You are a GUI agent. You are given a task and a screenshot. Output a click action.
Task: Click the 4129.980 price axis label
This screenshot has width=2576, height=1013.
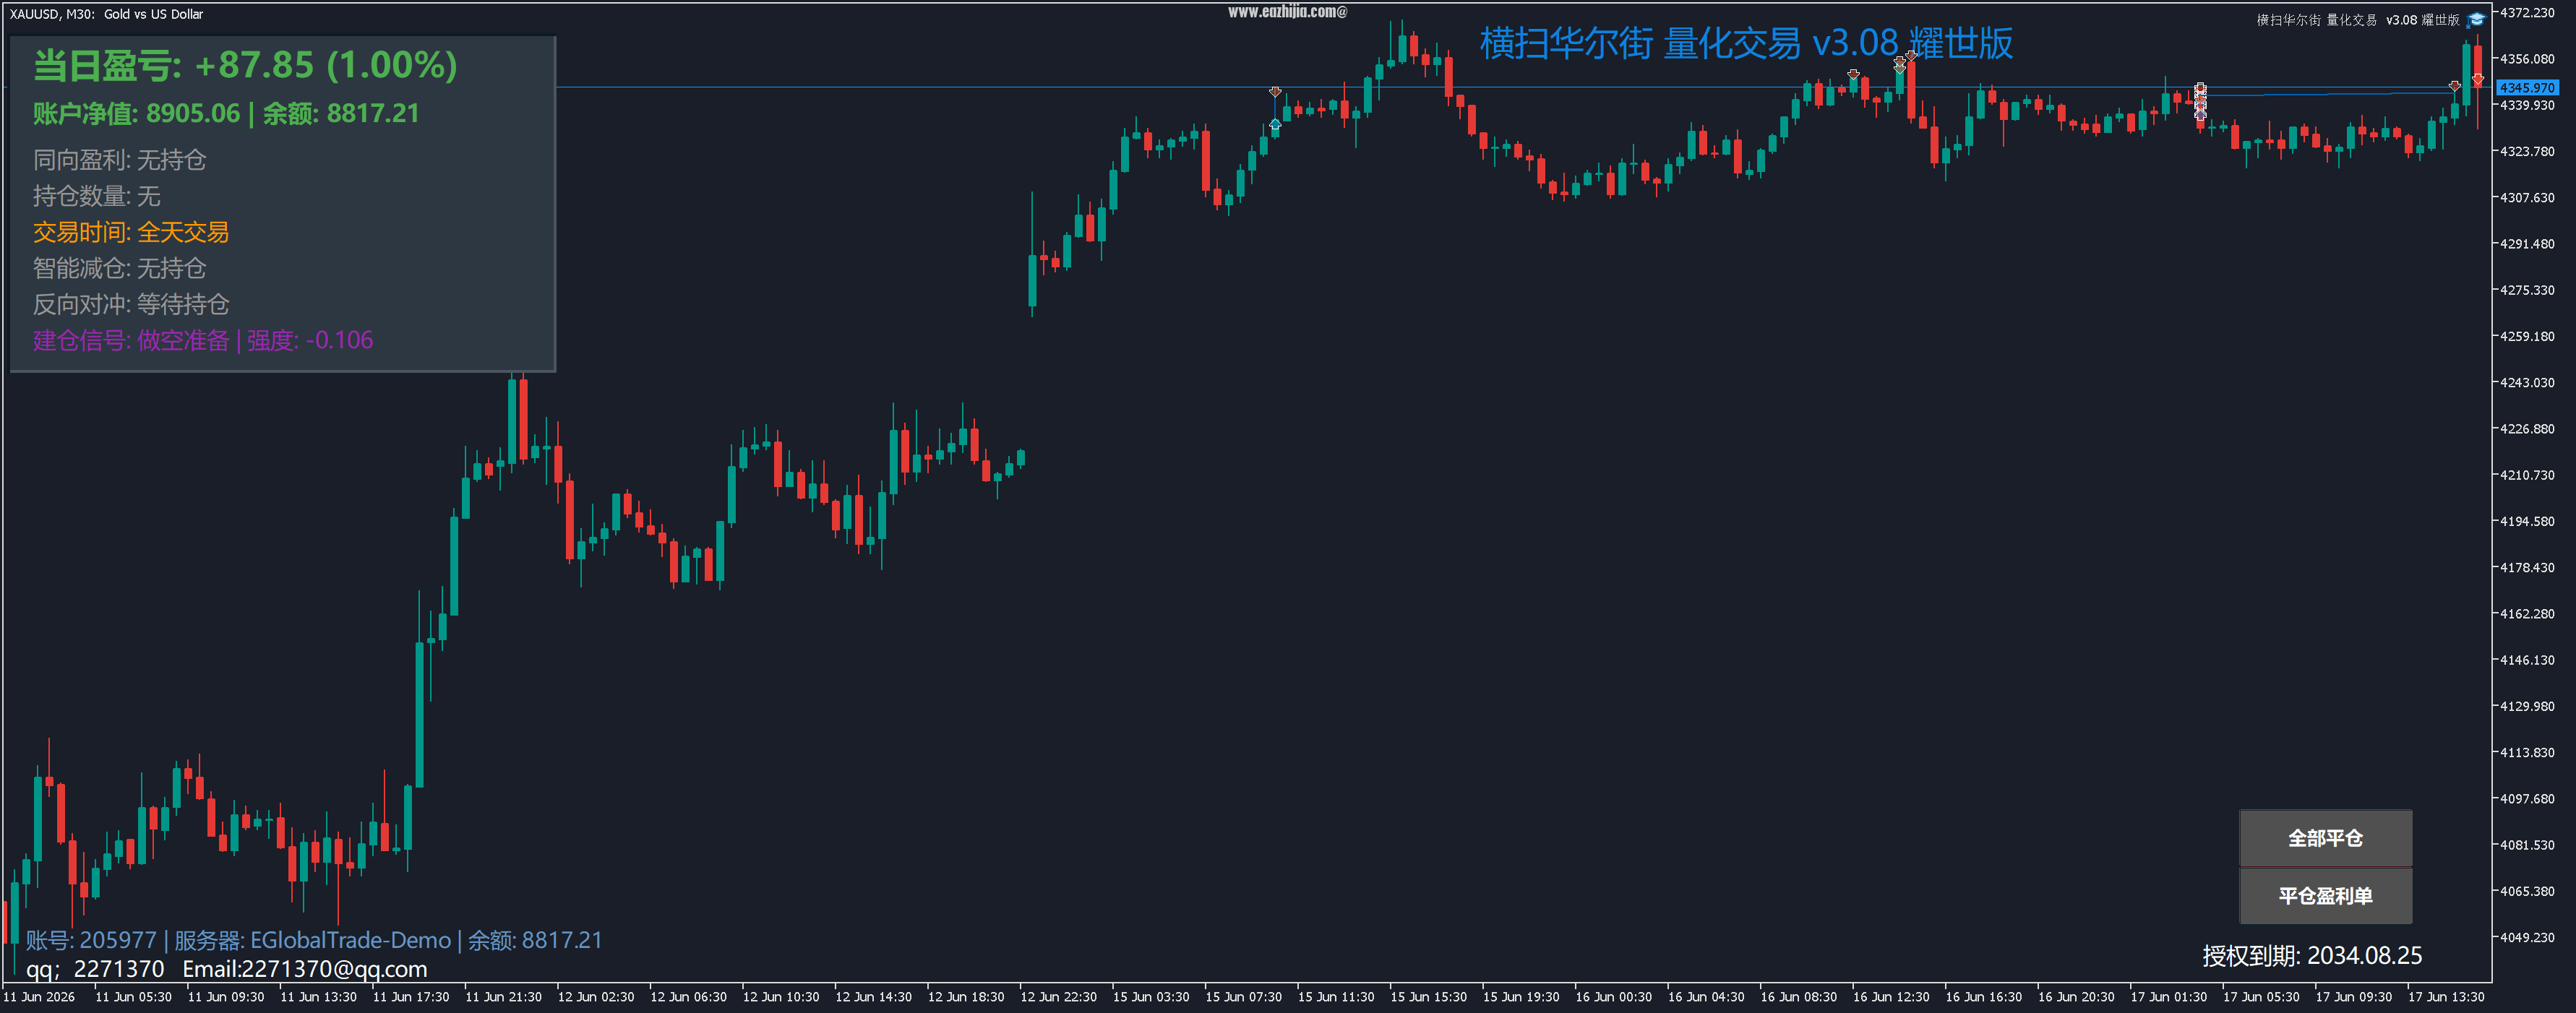(2527, 706)
